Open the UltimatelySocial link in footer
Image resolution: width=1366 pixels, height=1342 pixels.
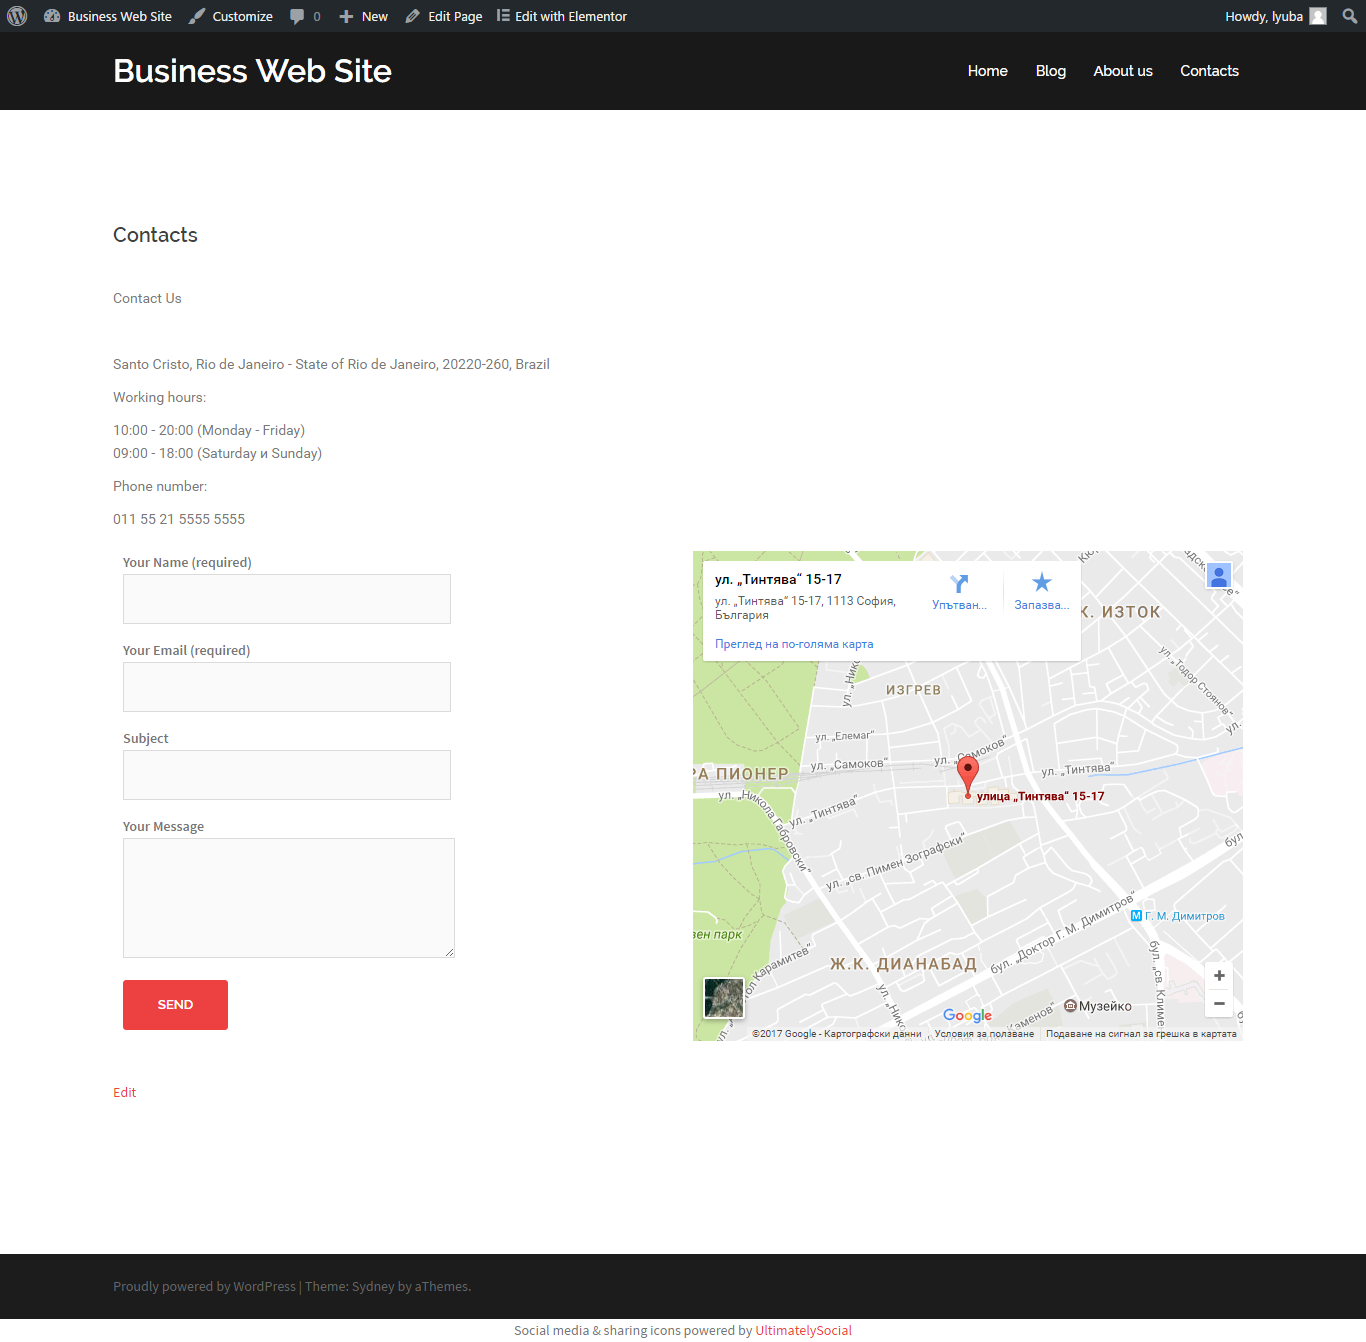(x=804, y=1330)
